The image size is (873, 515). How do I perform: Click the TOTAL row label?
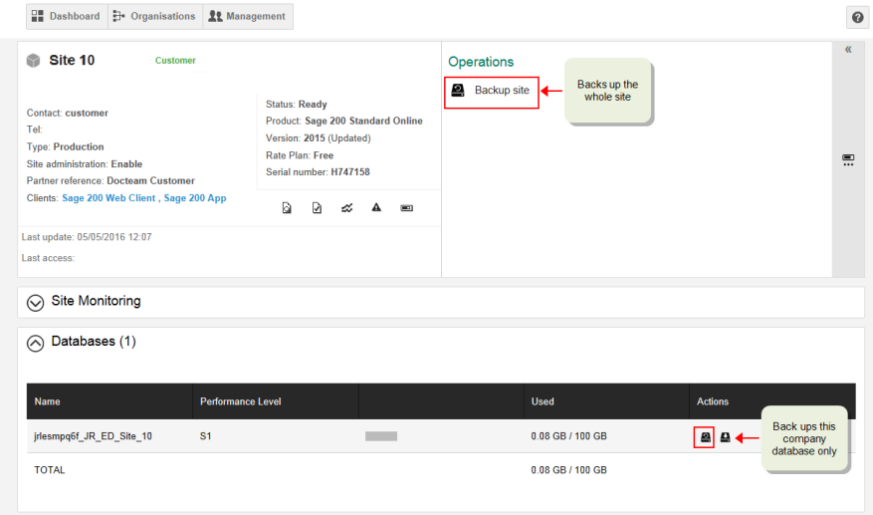tap(50, 470)
